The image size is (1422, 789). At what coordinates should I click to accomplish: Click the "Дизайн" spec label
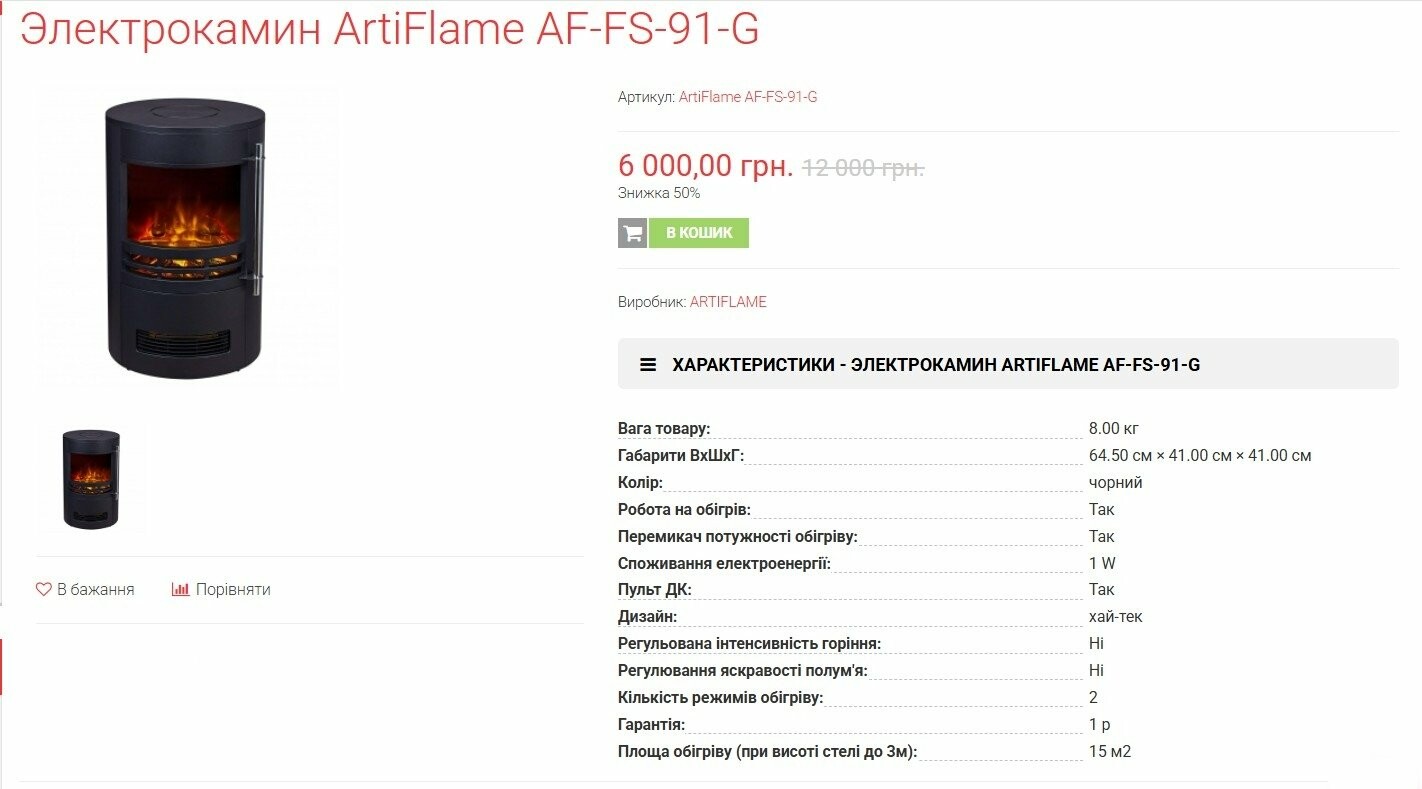tap(647, 617)
